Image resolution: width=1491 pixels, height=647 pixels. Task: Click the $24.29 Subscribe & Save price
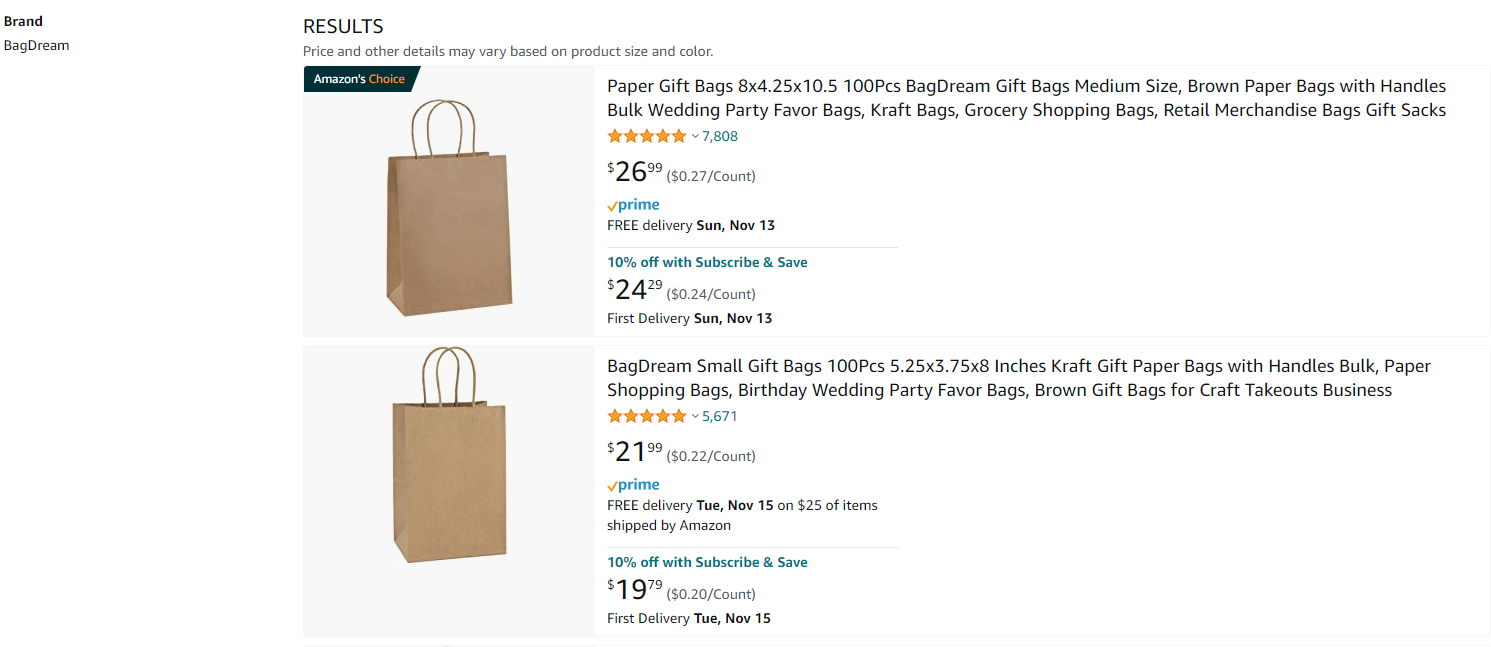[x=635, y=290]
